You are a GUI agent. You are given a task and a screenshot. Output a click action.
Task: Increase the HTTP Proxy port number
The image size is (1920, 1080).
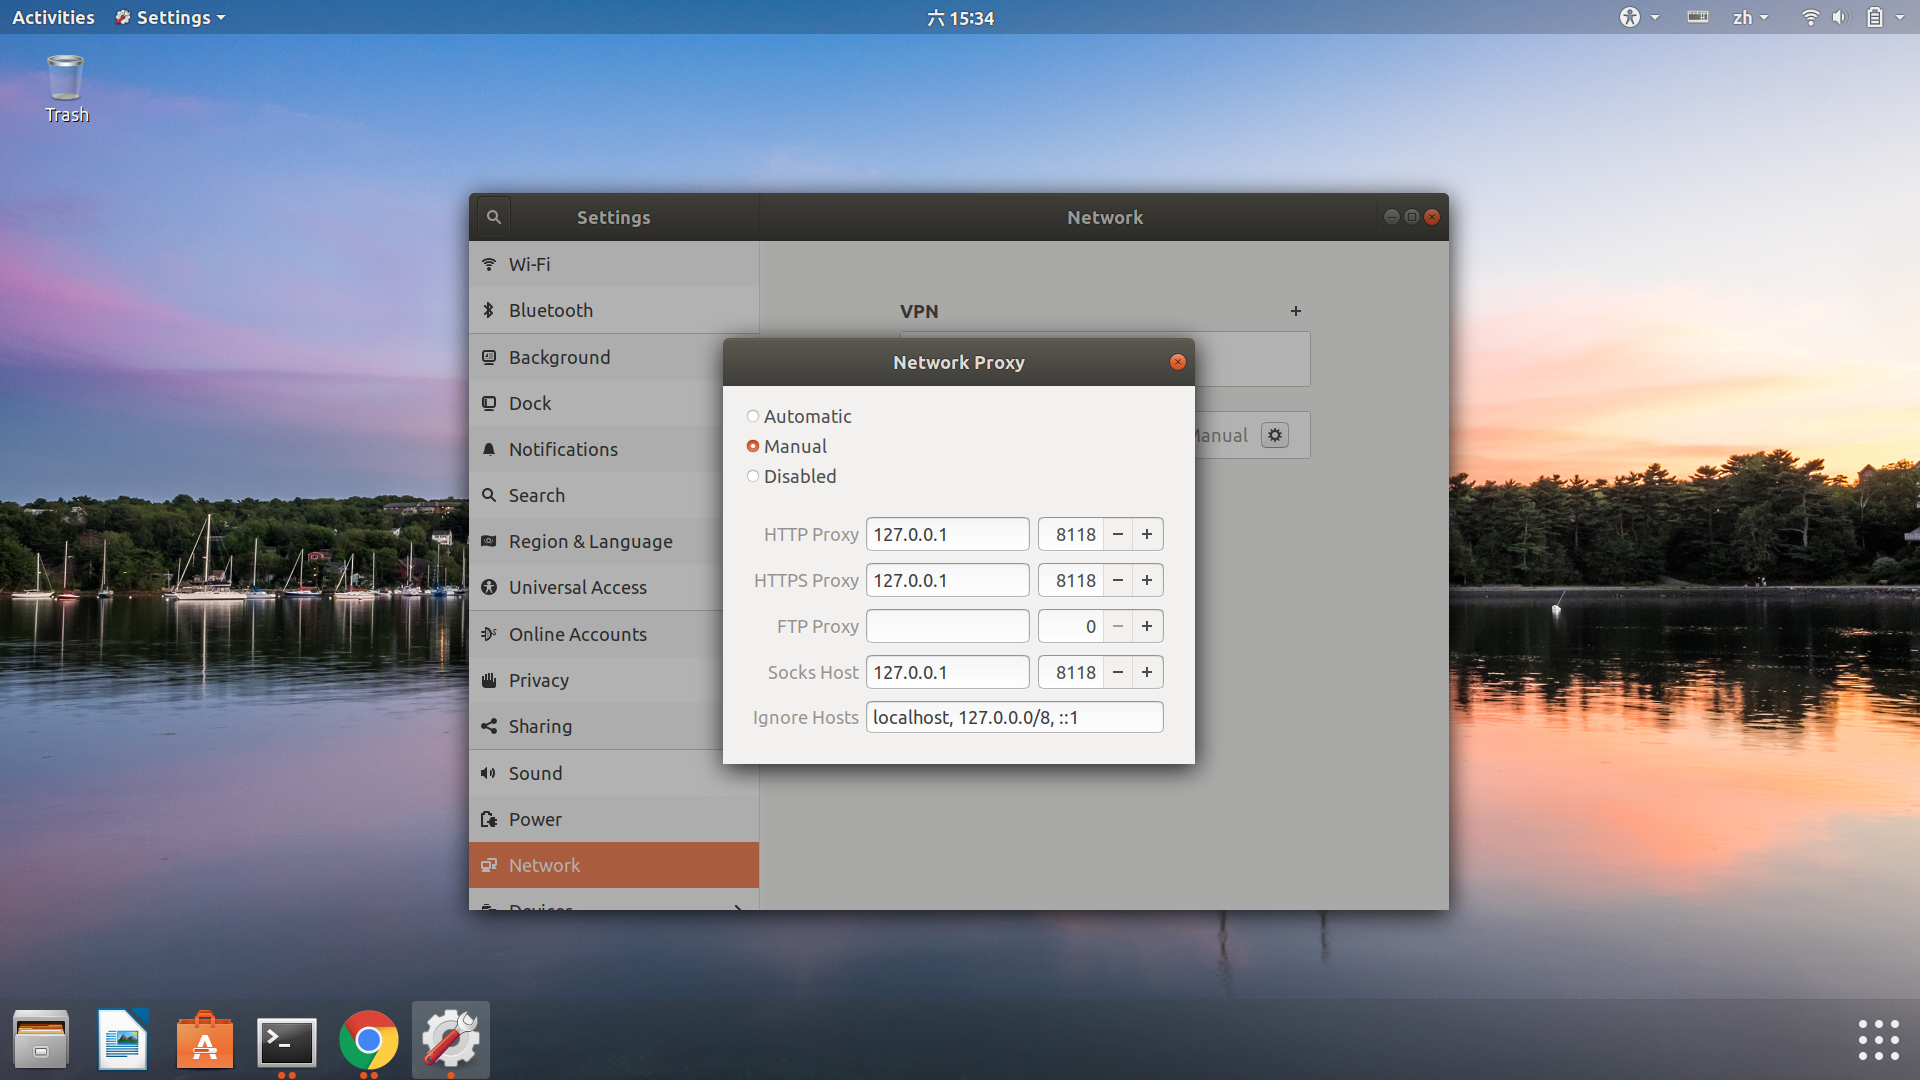pyautogui.click(x=1147, y=534)
